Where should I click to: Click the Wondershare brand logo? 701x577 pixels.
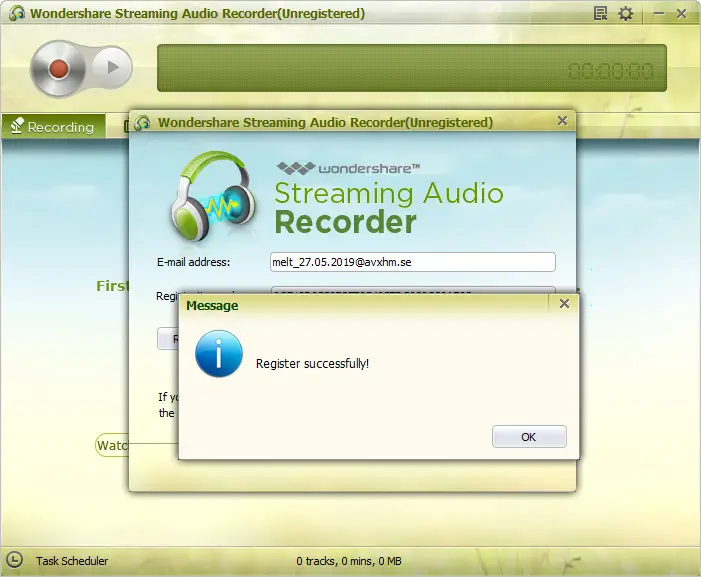348,168
